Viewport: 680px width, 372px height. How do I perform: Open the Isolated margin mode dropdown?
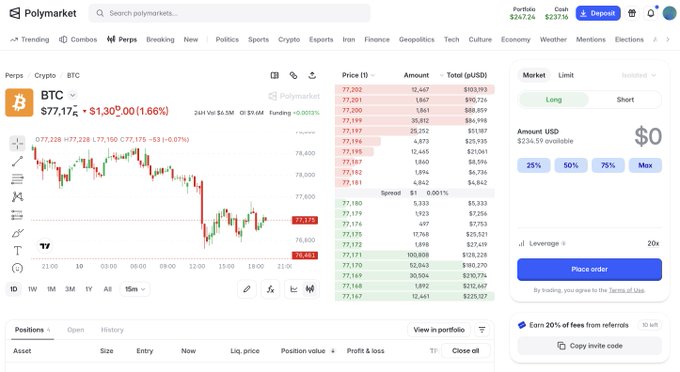[639, 75]
